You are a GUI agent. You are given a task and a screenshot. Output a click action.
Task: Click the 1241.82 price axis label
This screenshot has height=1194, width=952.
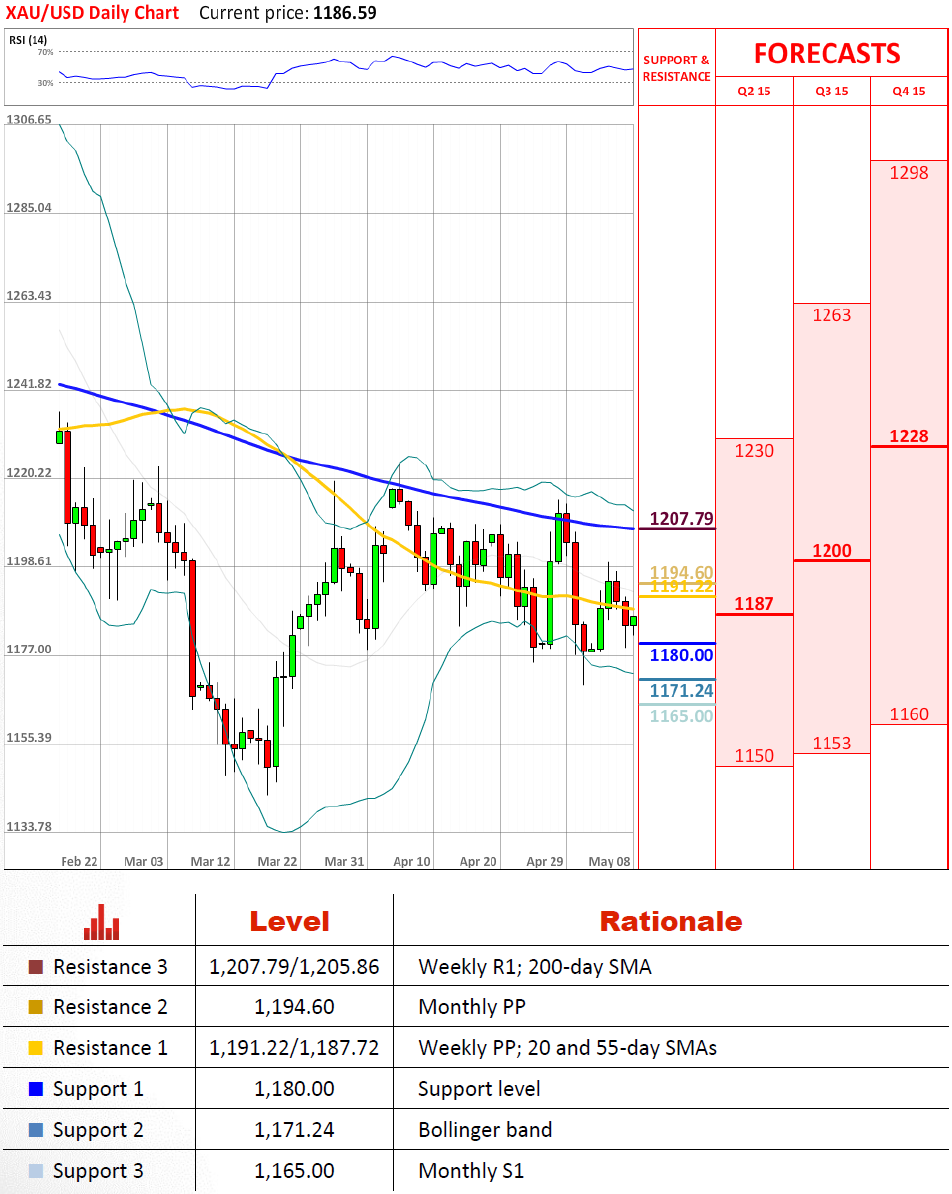pyautogui.click(x=29, y=384)
